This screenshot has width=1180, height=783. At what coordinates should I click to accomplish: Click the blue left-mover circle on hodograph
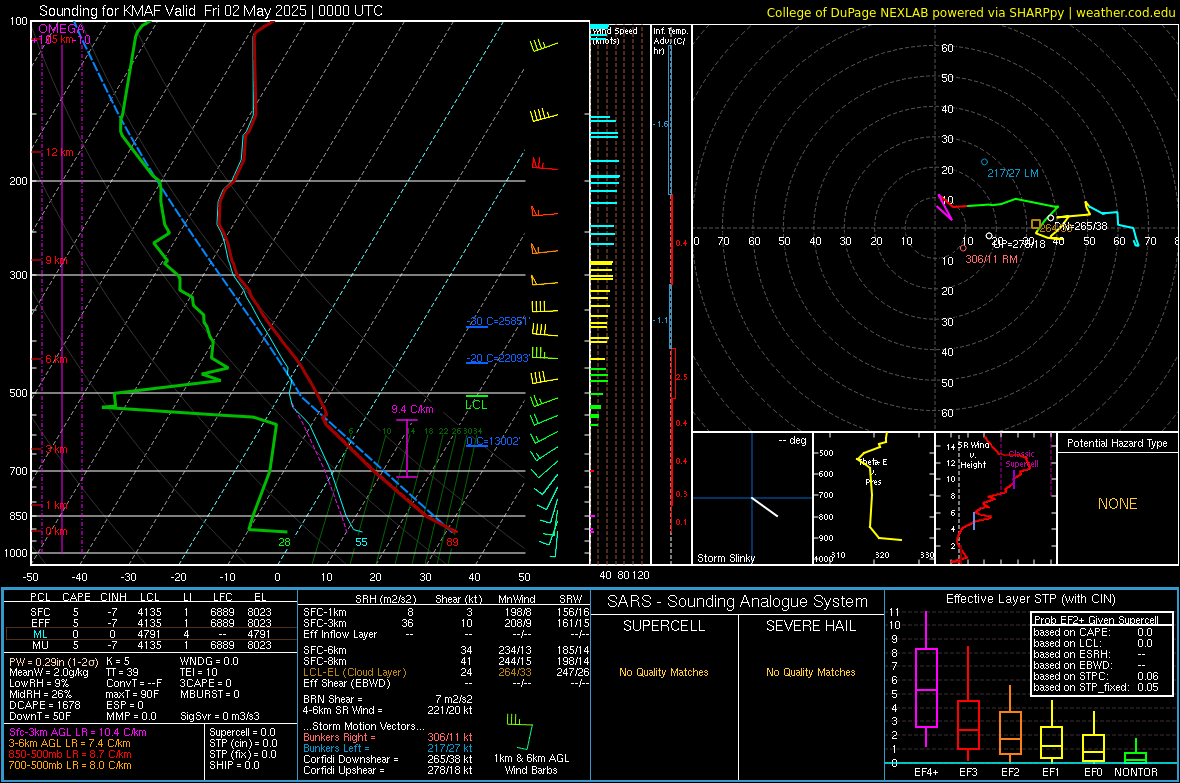click(x=984, y=162)
